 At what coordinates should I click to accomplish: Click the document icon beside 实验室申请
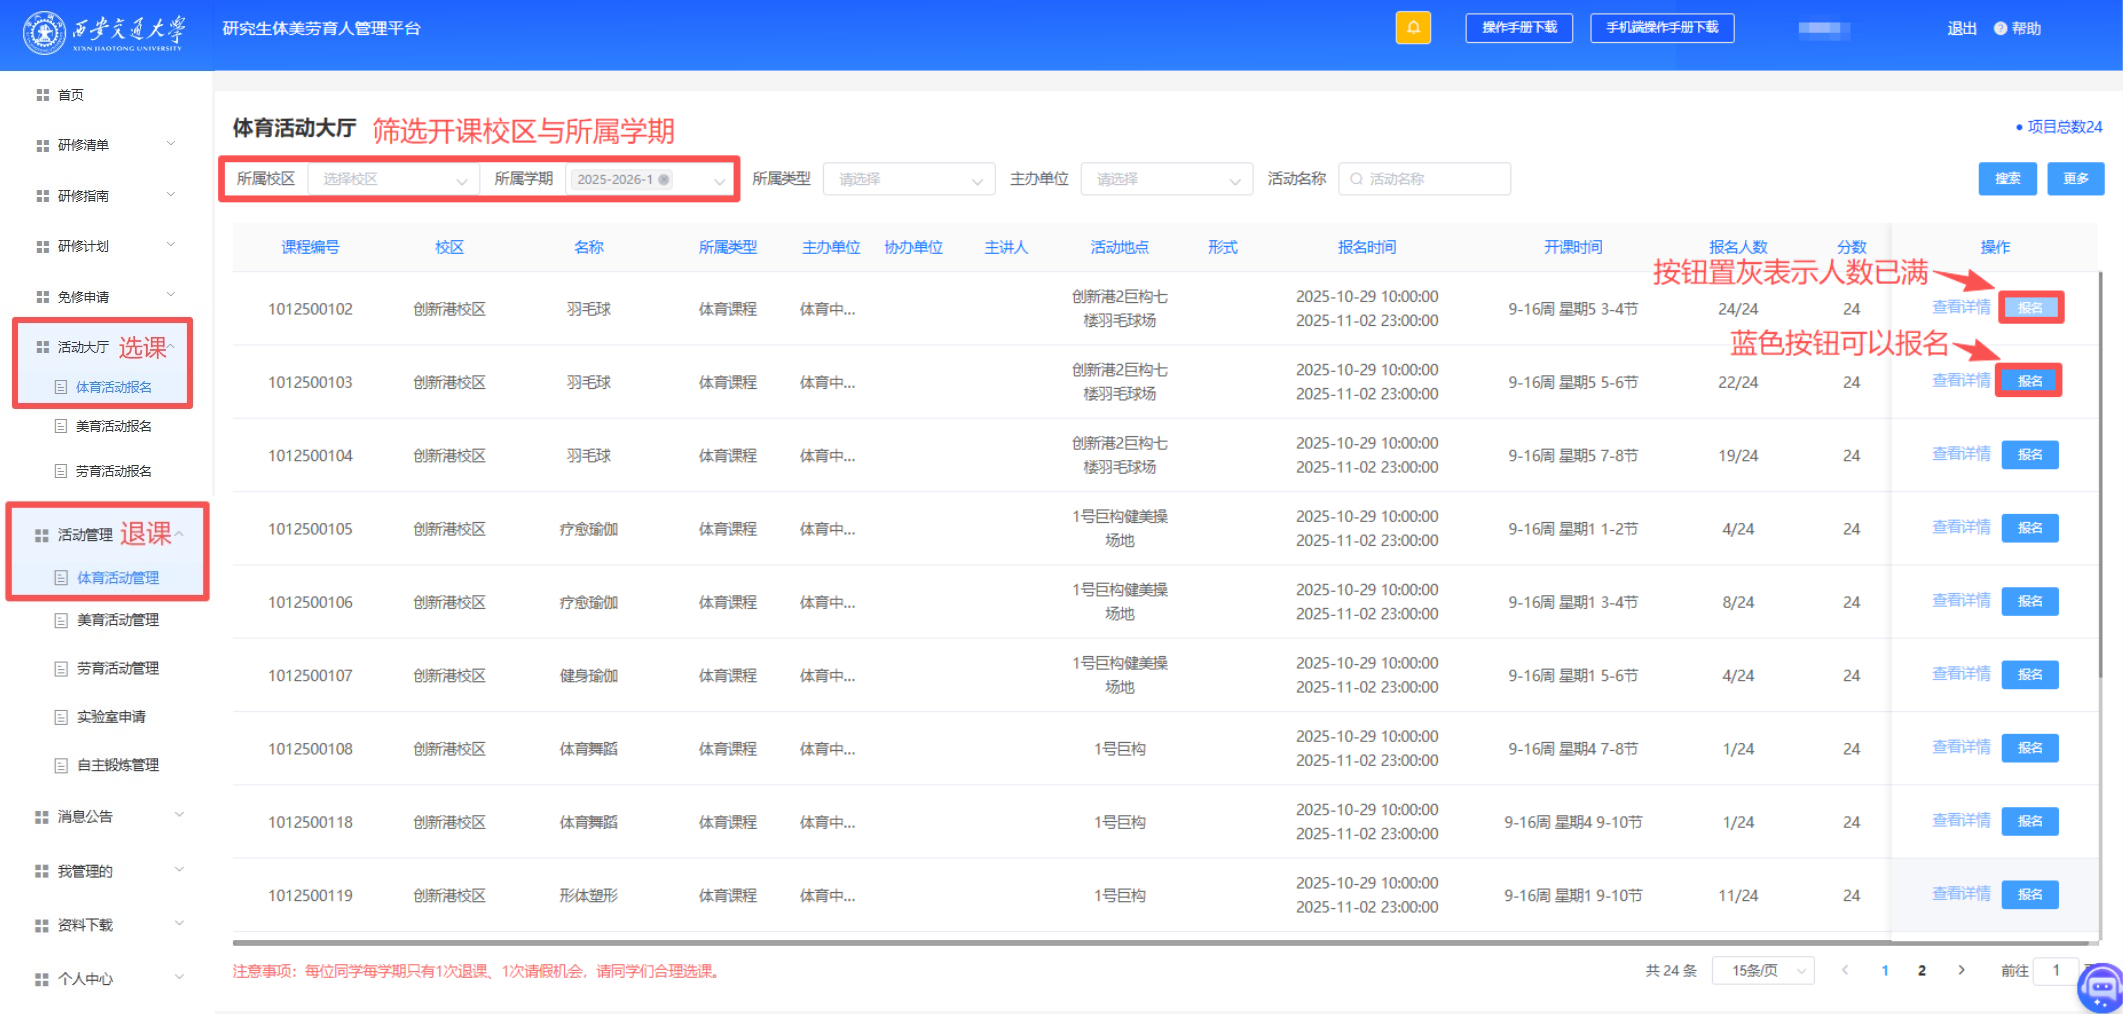[61, 717]
